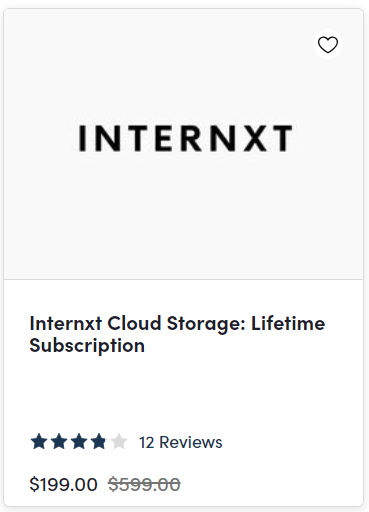Click the letter X in the INTERNXT logo
This screenshot has width=369, height=512.
(252, 138)
